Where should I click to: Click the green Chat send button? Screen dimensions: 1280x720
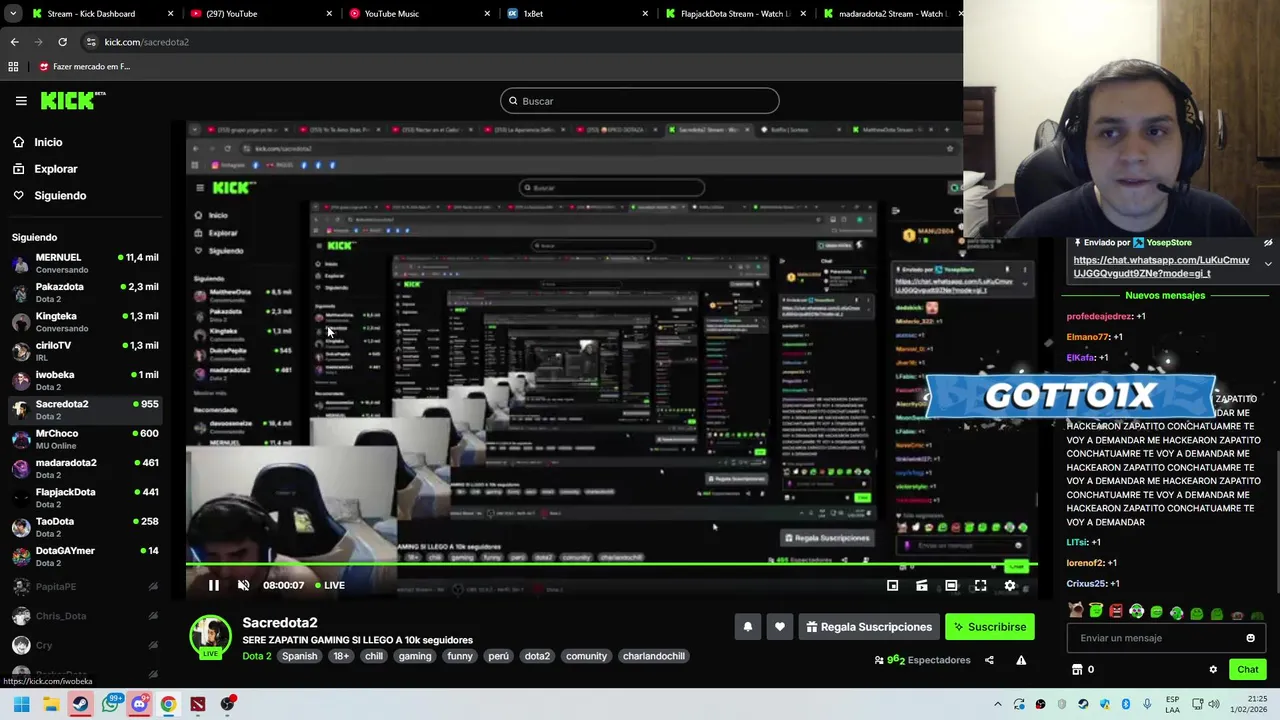pyautogui.click(x=1248, y=670)
